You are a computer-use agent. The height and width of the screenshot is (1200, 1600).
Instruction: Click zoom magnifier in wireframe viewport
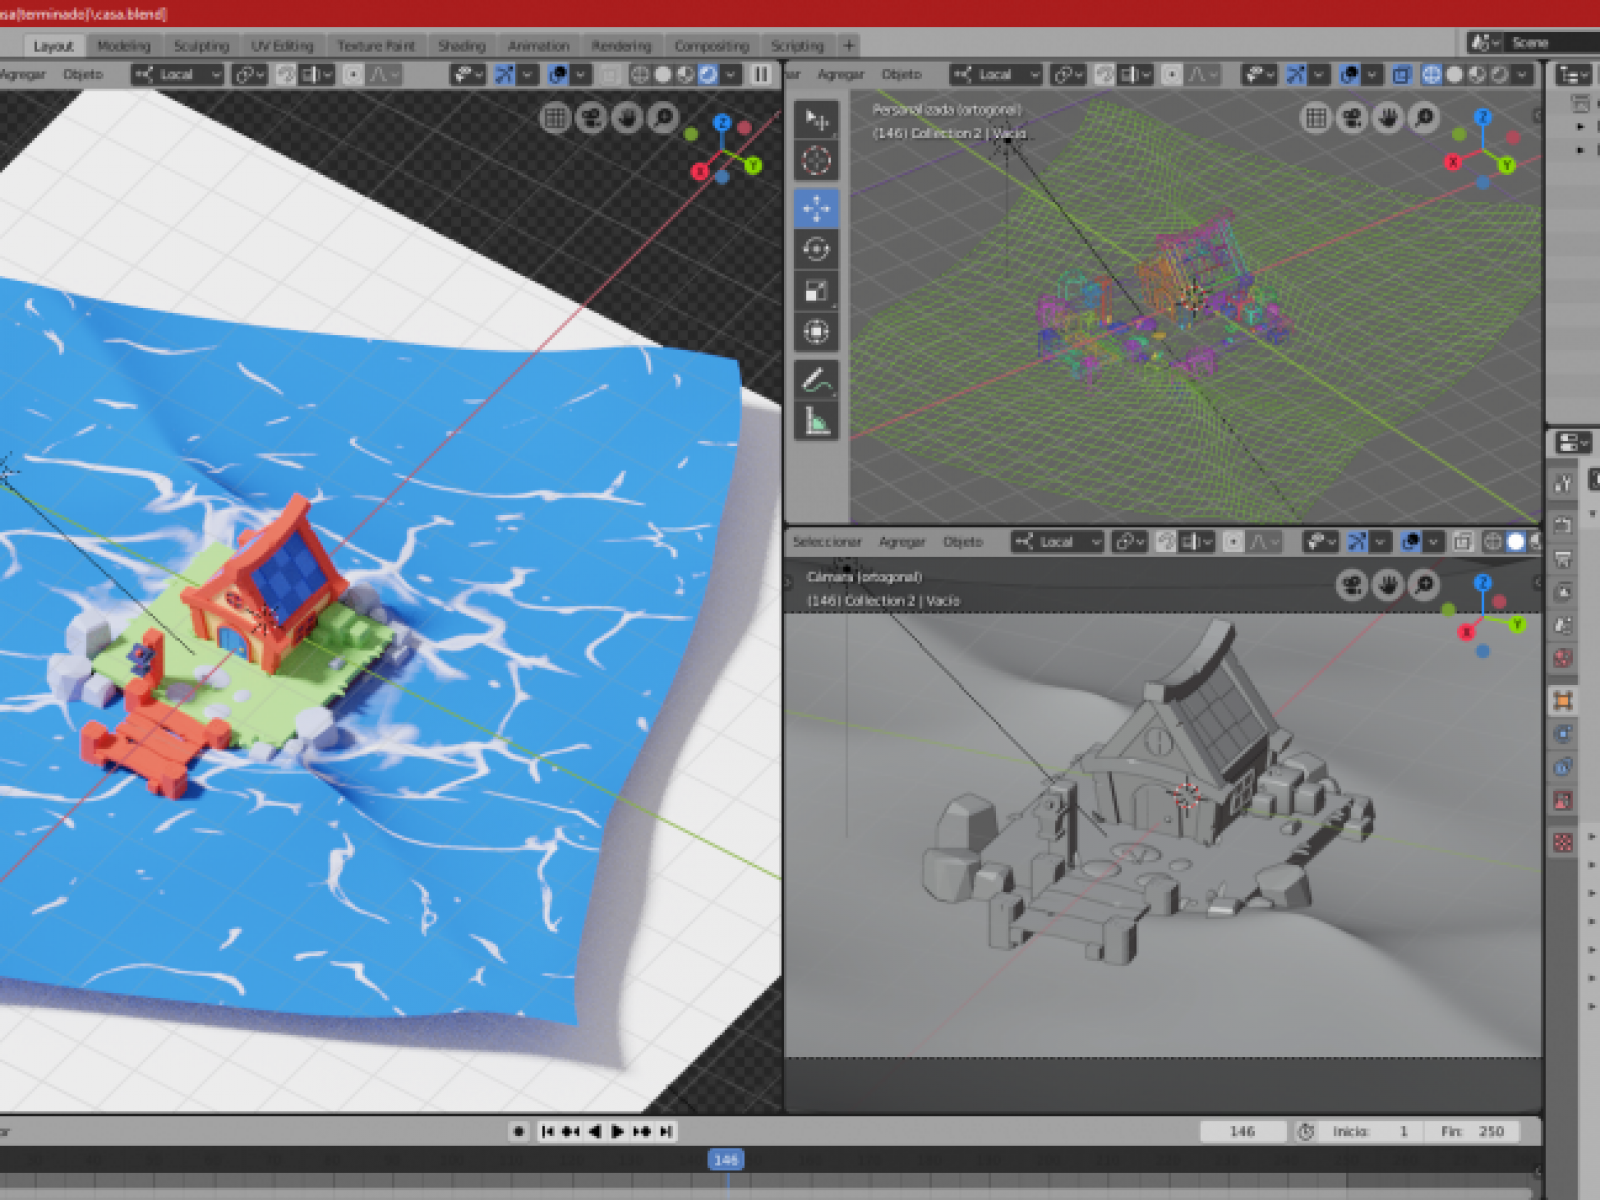point(1424,118)
